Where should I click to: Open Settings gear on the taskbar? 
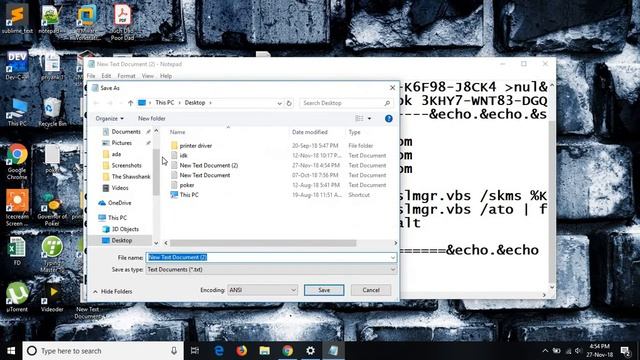pos(310,351)
